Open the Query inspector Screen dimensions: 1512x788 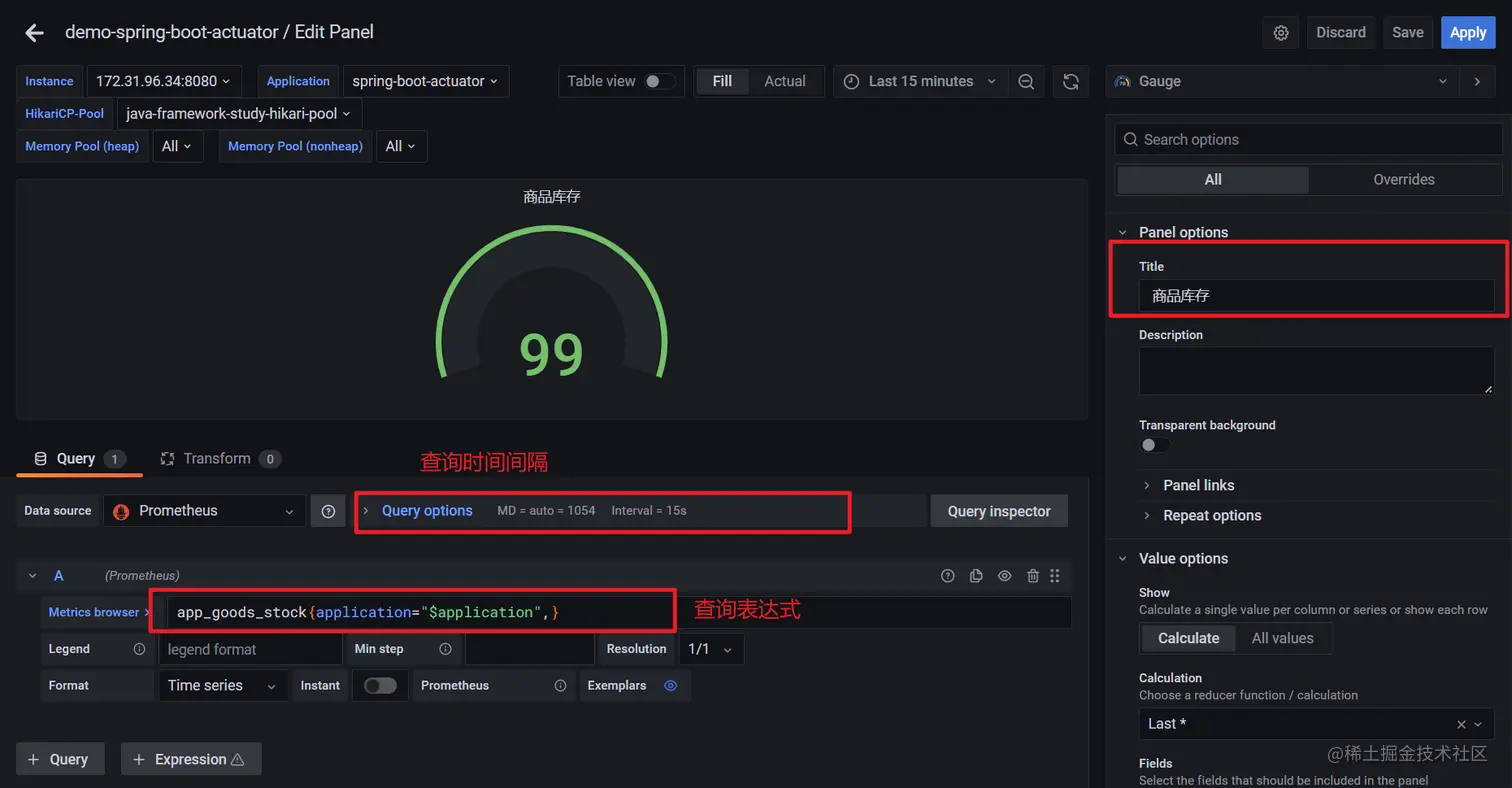click(999, 511)
